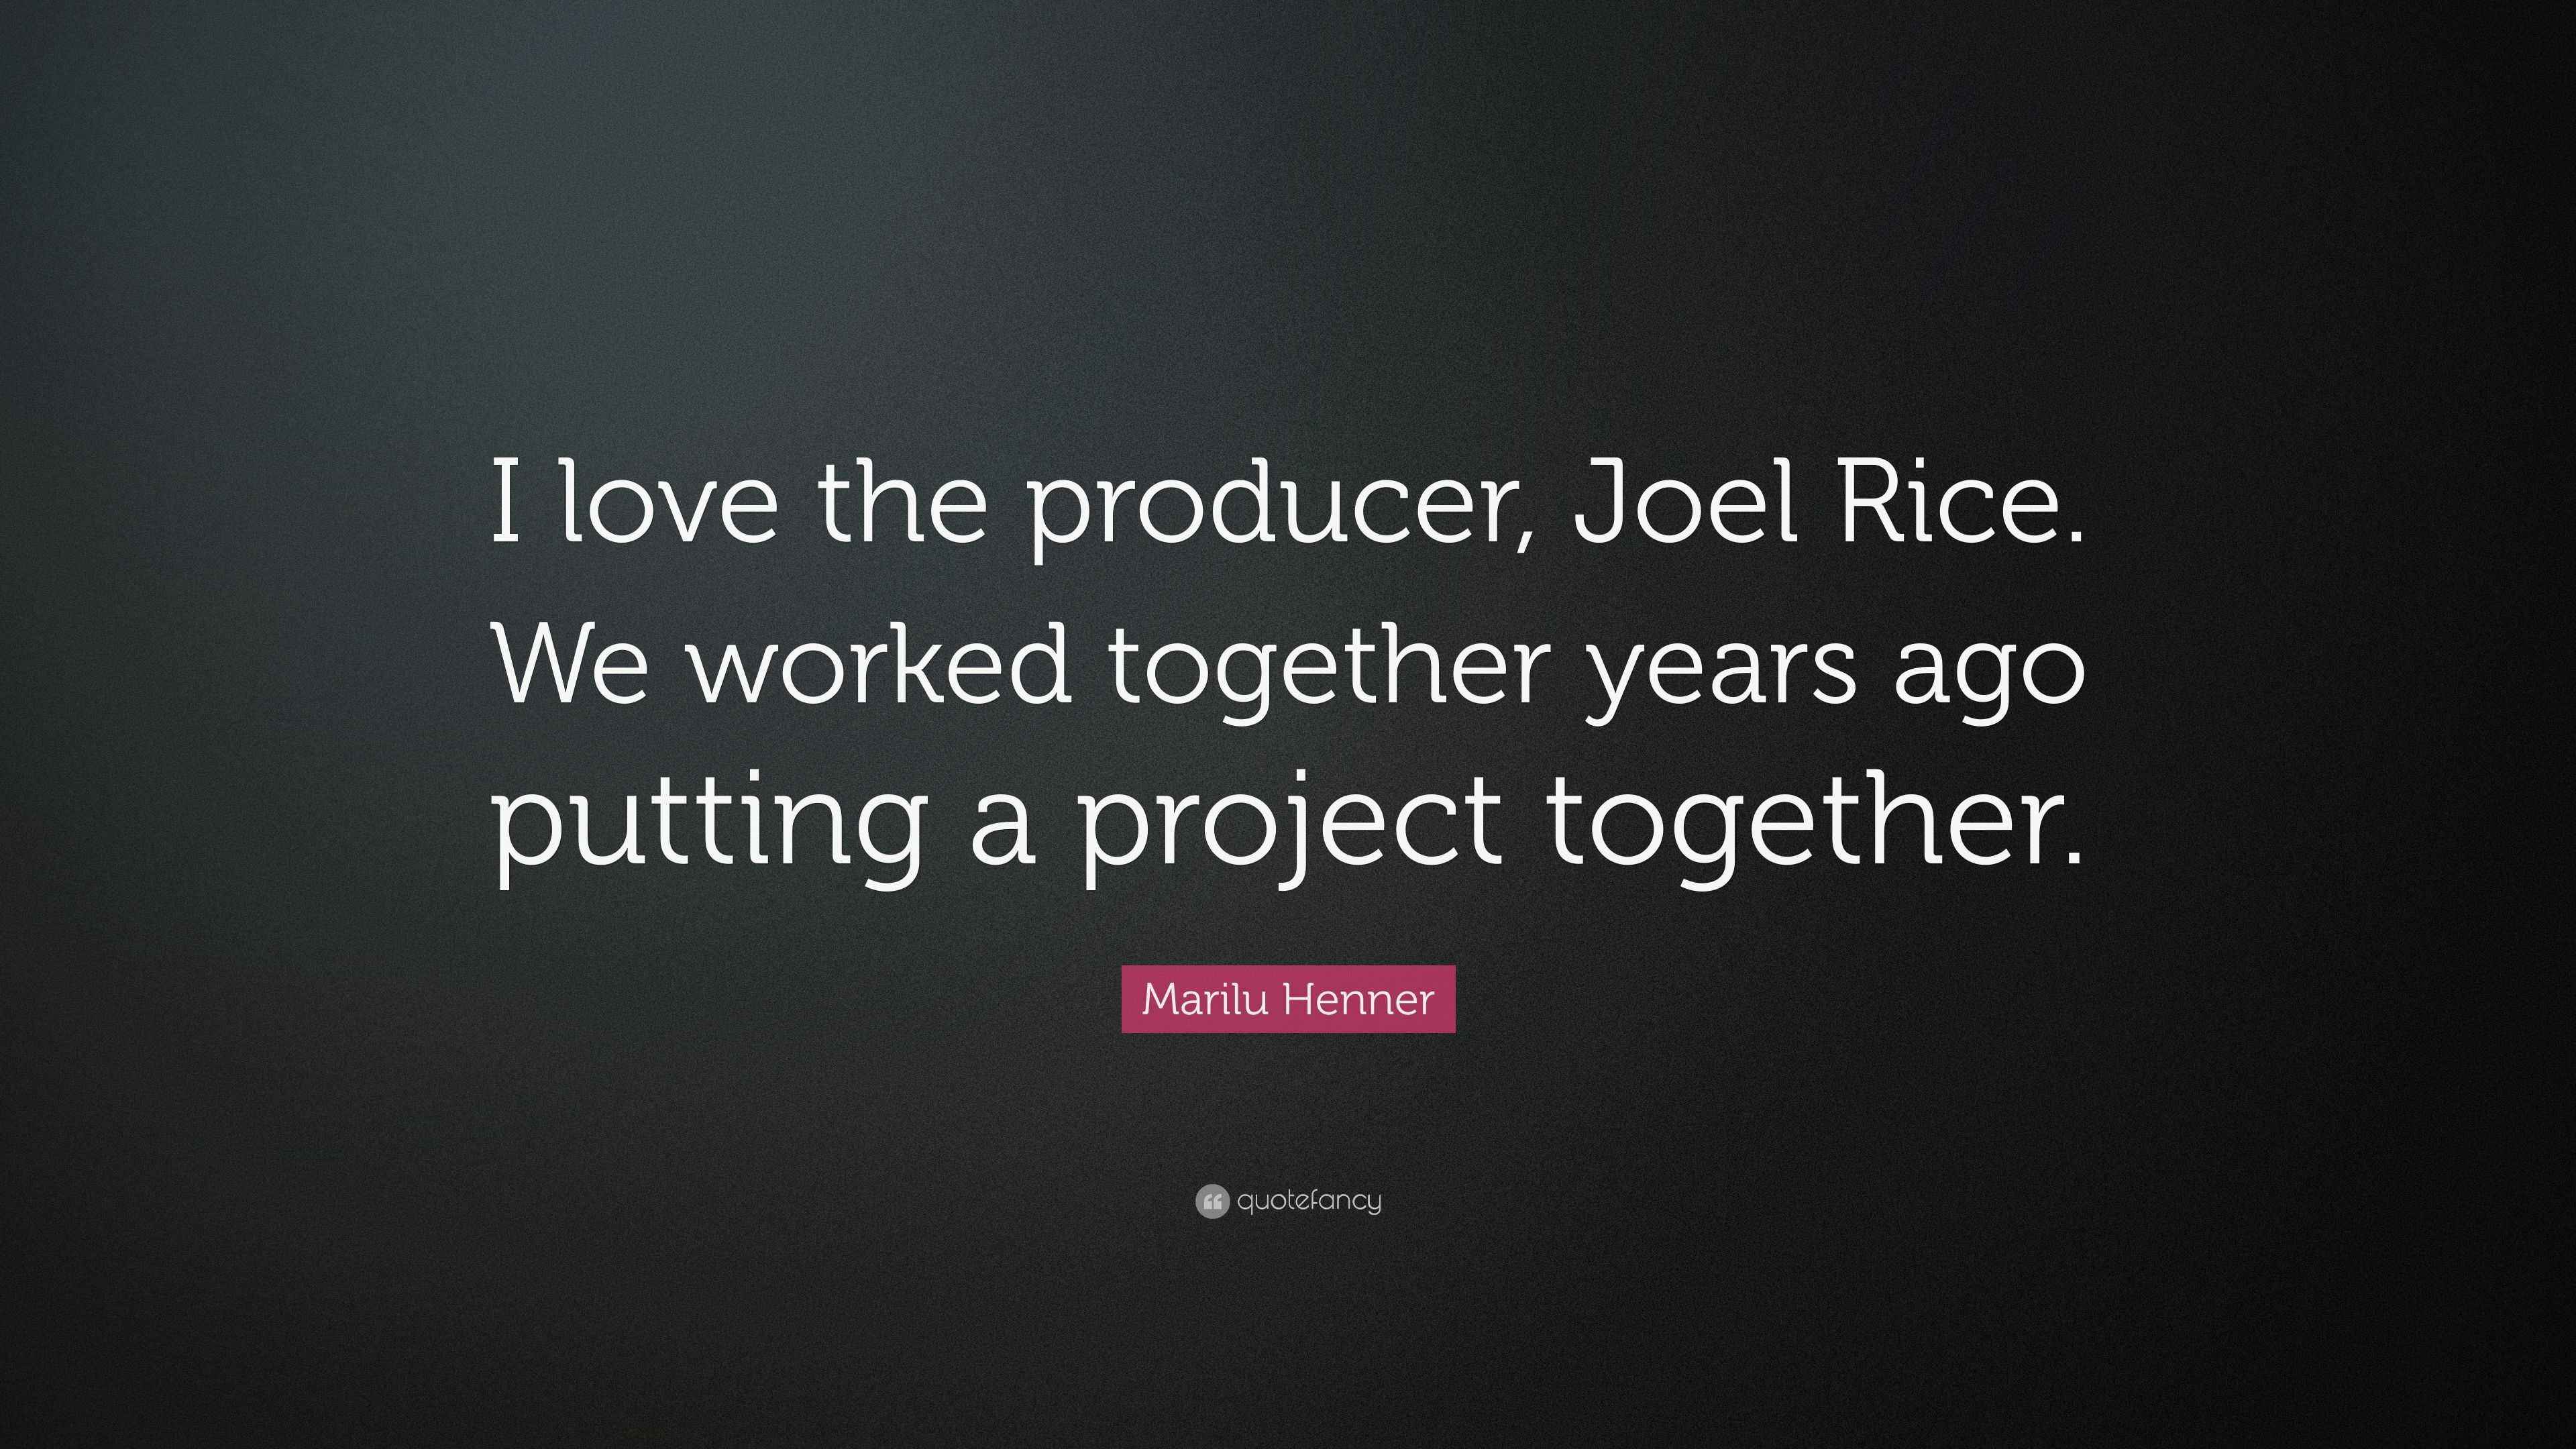Select the Marilu Henner author badge
Image resolution: width=2576 pixels, height=1449 pixels.
click(x=1288, y=999)
